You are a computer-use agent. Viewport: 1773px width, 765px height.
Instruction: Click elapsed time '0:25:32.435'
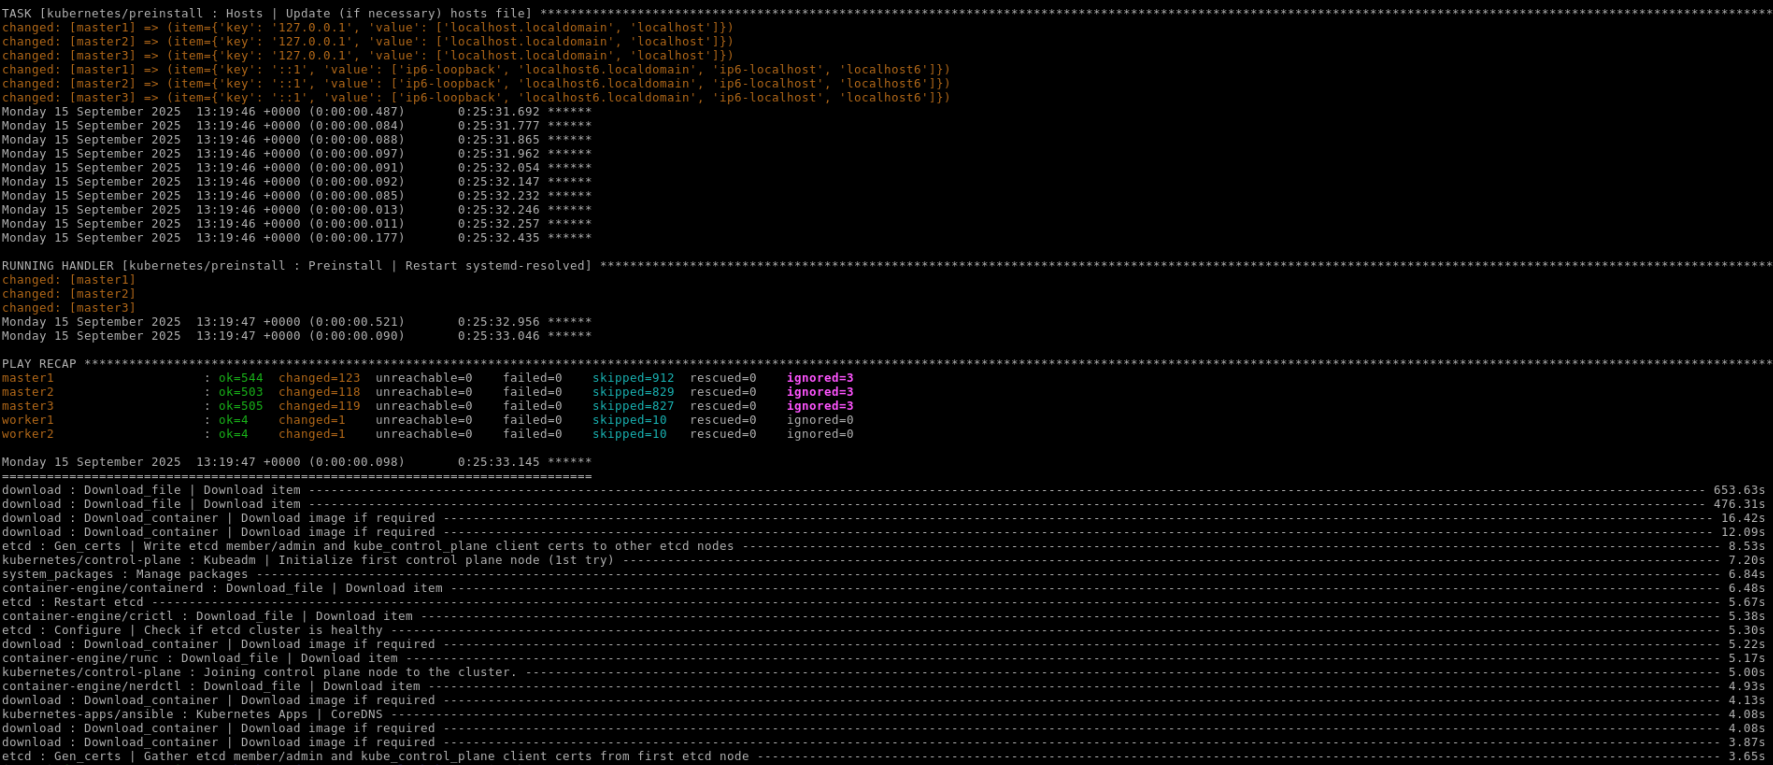498,238
